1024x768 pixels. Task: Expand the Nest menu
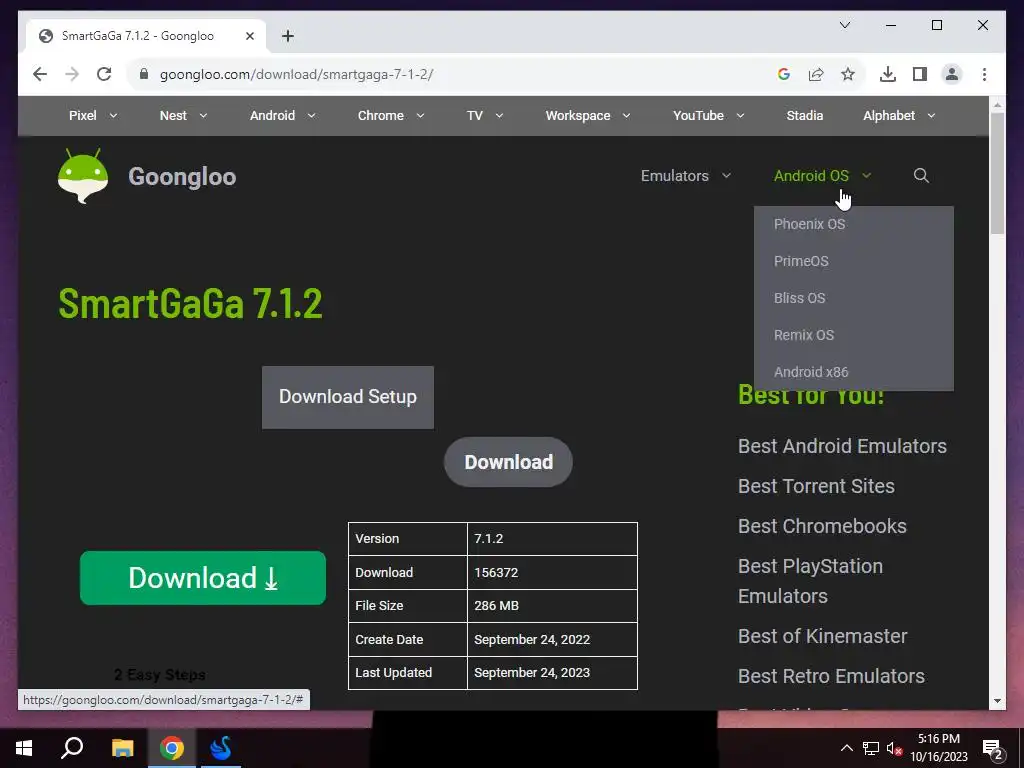[183, 116]
